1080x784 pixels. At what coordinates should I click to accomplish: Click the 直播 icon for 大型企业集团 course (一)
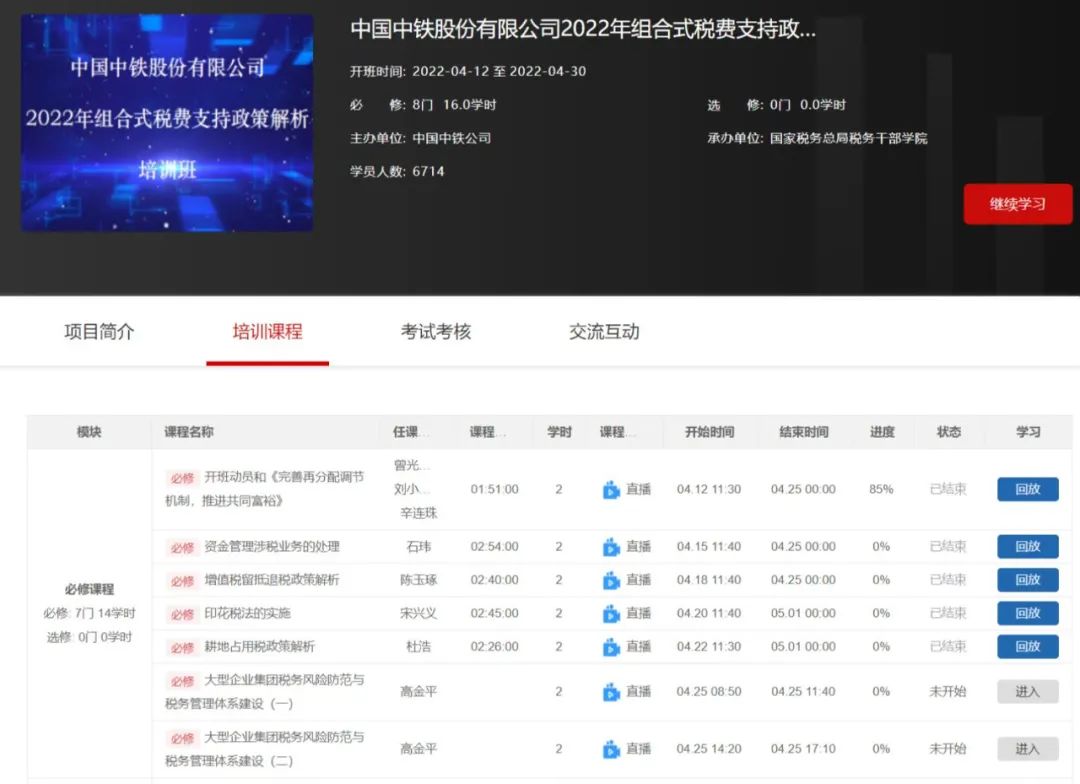[x=613, y=691]
